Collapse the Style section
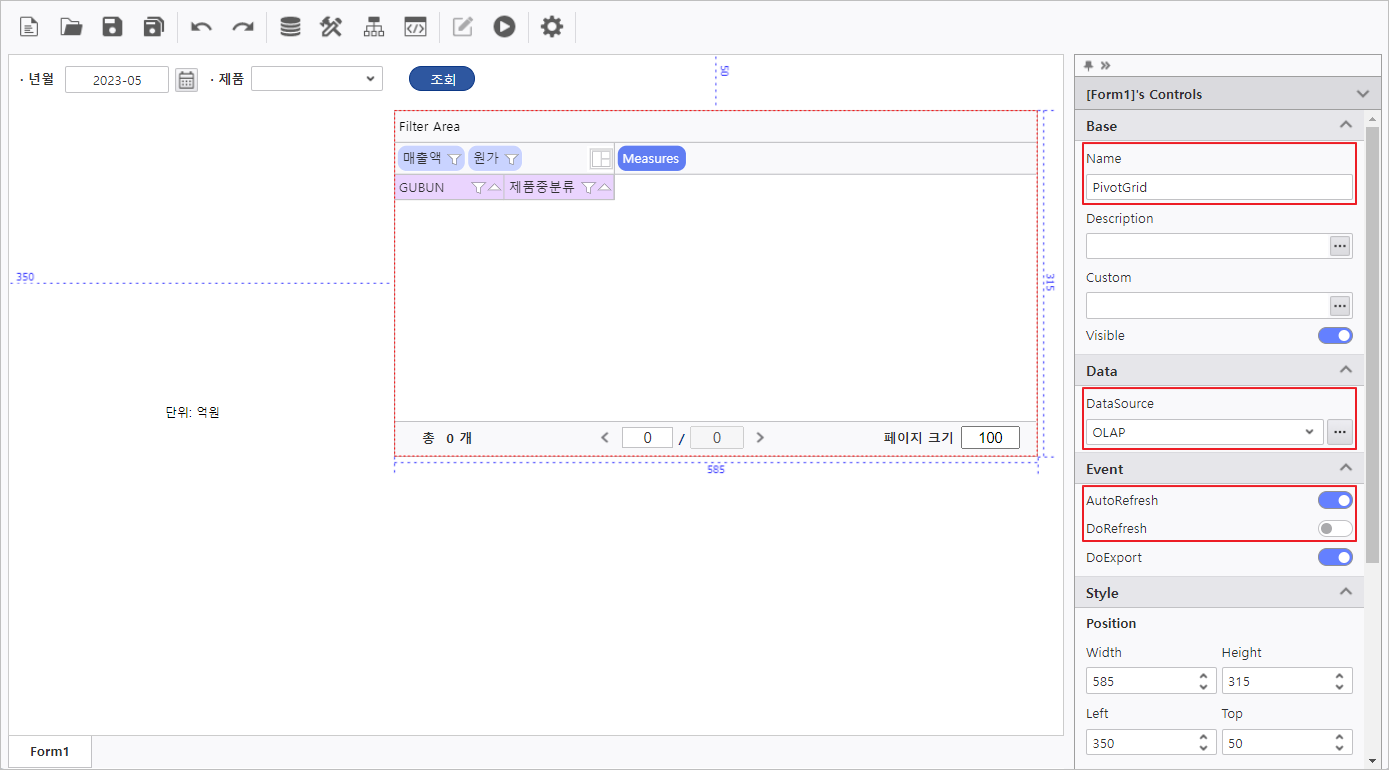1389x770 pixels. (1346, 592)
